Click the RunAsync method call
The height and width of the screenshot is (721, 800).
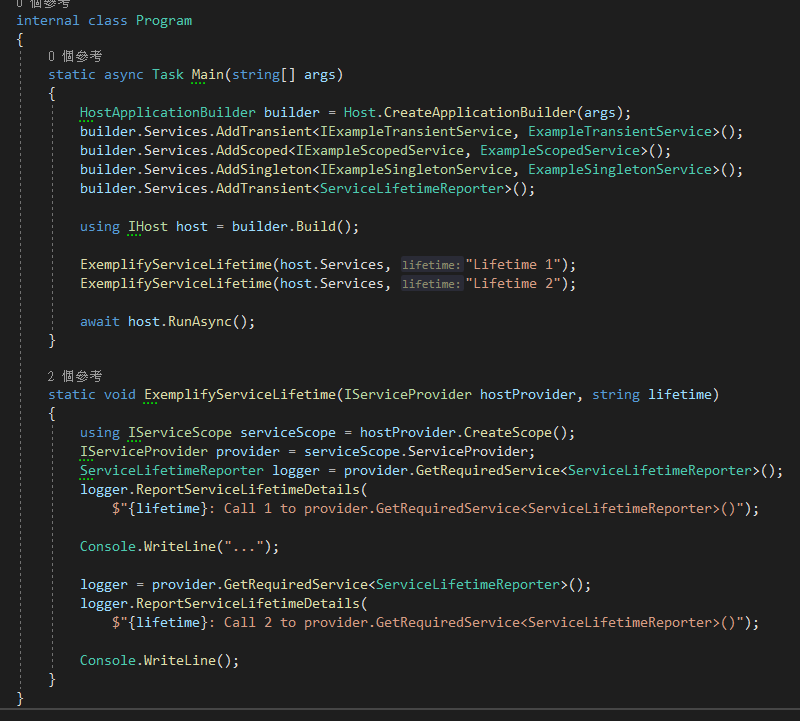[x=199, y=322]
